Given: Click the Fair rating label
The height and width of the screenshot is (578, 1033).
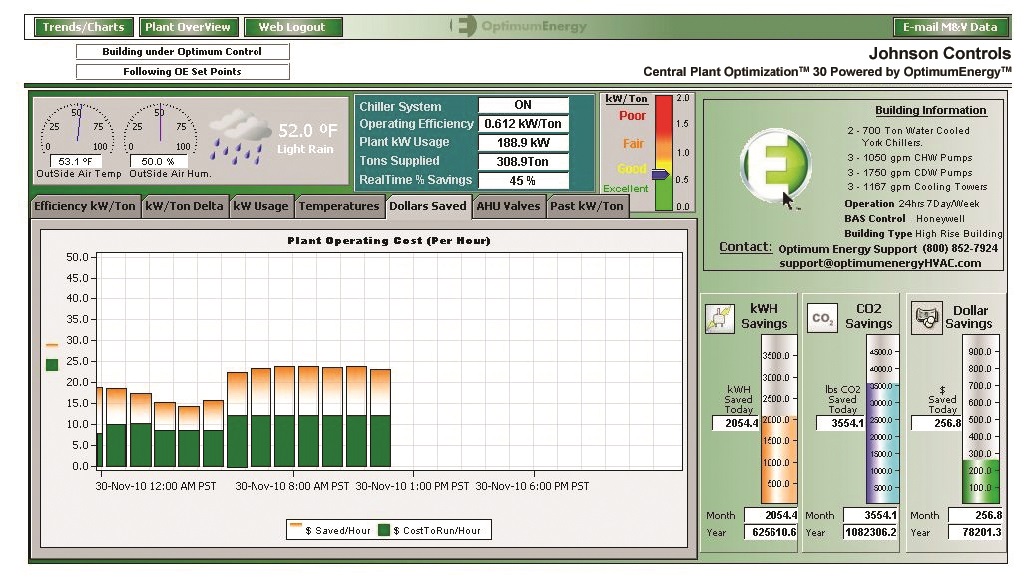Looking at the screenshot, I should click(633, 143).
